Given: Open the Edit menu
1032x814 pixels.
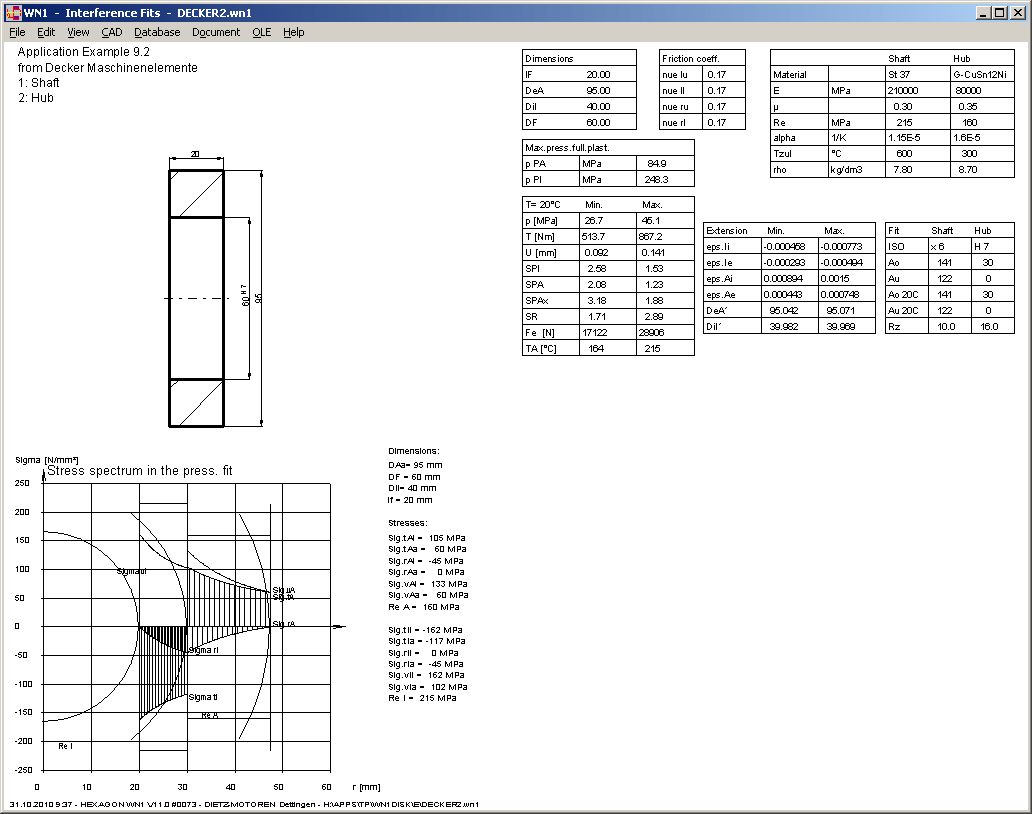Looking at the screenshot, I should point(46,32).
